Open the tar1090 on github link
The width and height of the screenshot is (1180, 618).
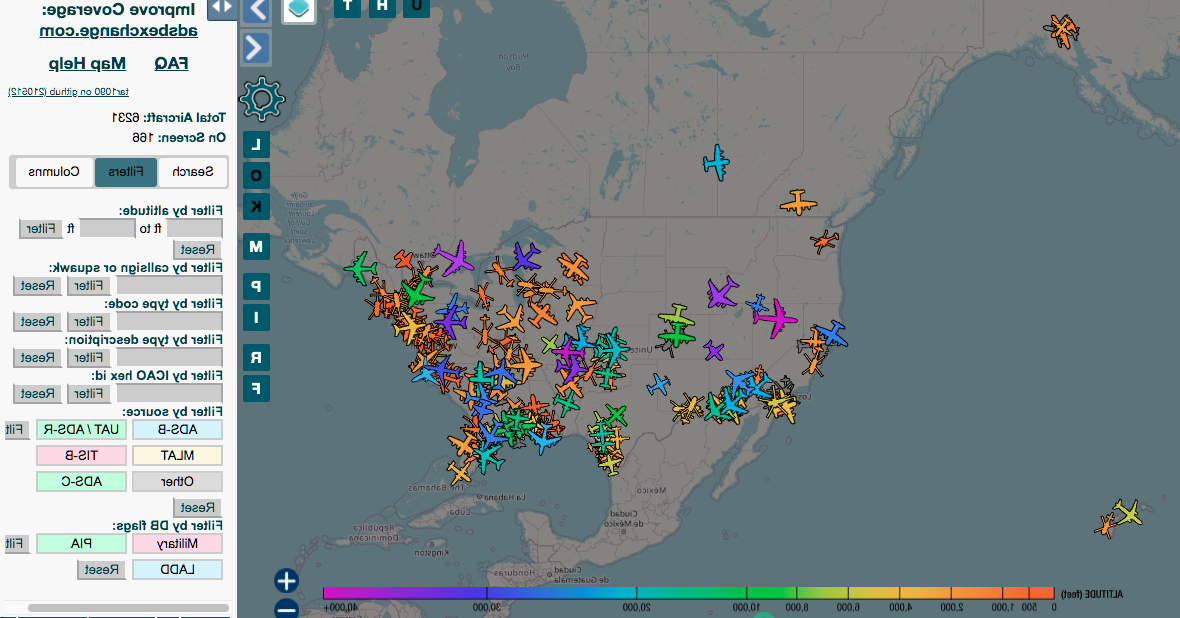point(68,92)
